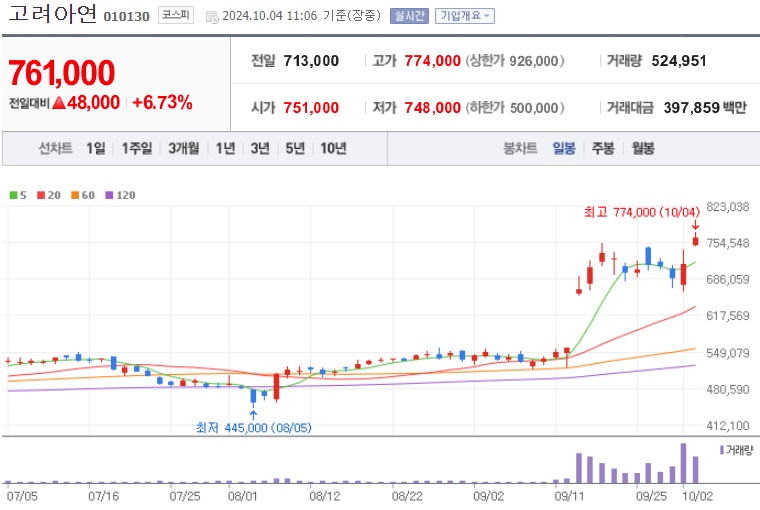The width and height of the screenshot is (760, 510).
Task: Click the 10/04 red candlestick
Action: 696,239
